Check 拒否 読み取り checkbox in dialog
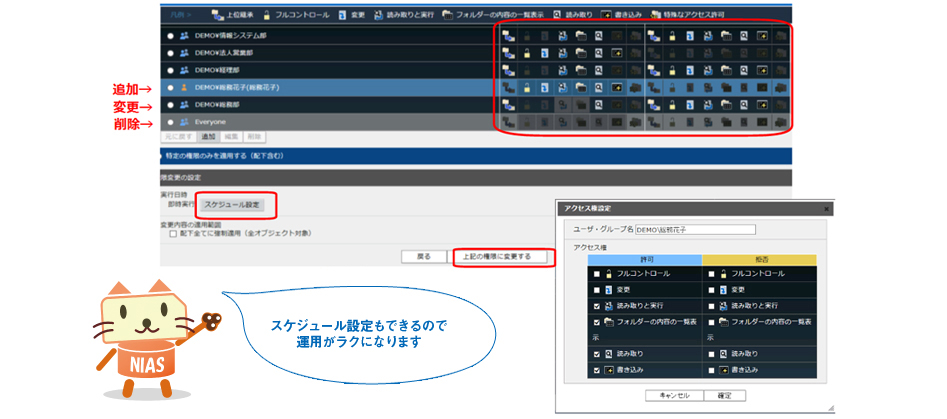This screenshot has height=419, width=947. [713, 354]
